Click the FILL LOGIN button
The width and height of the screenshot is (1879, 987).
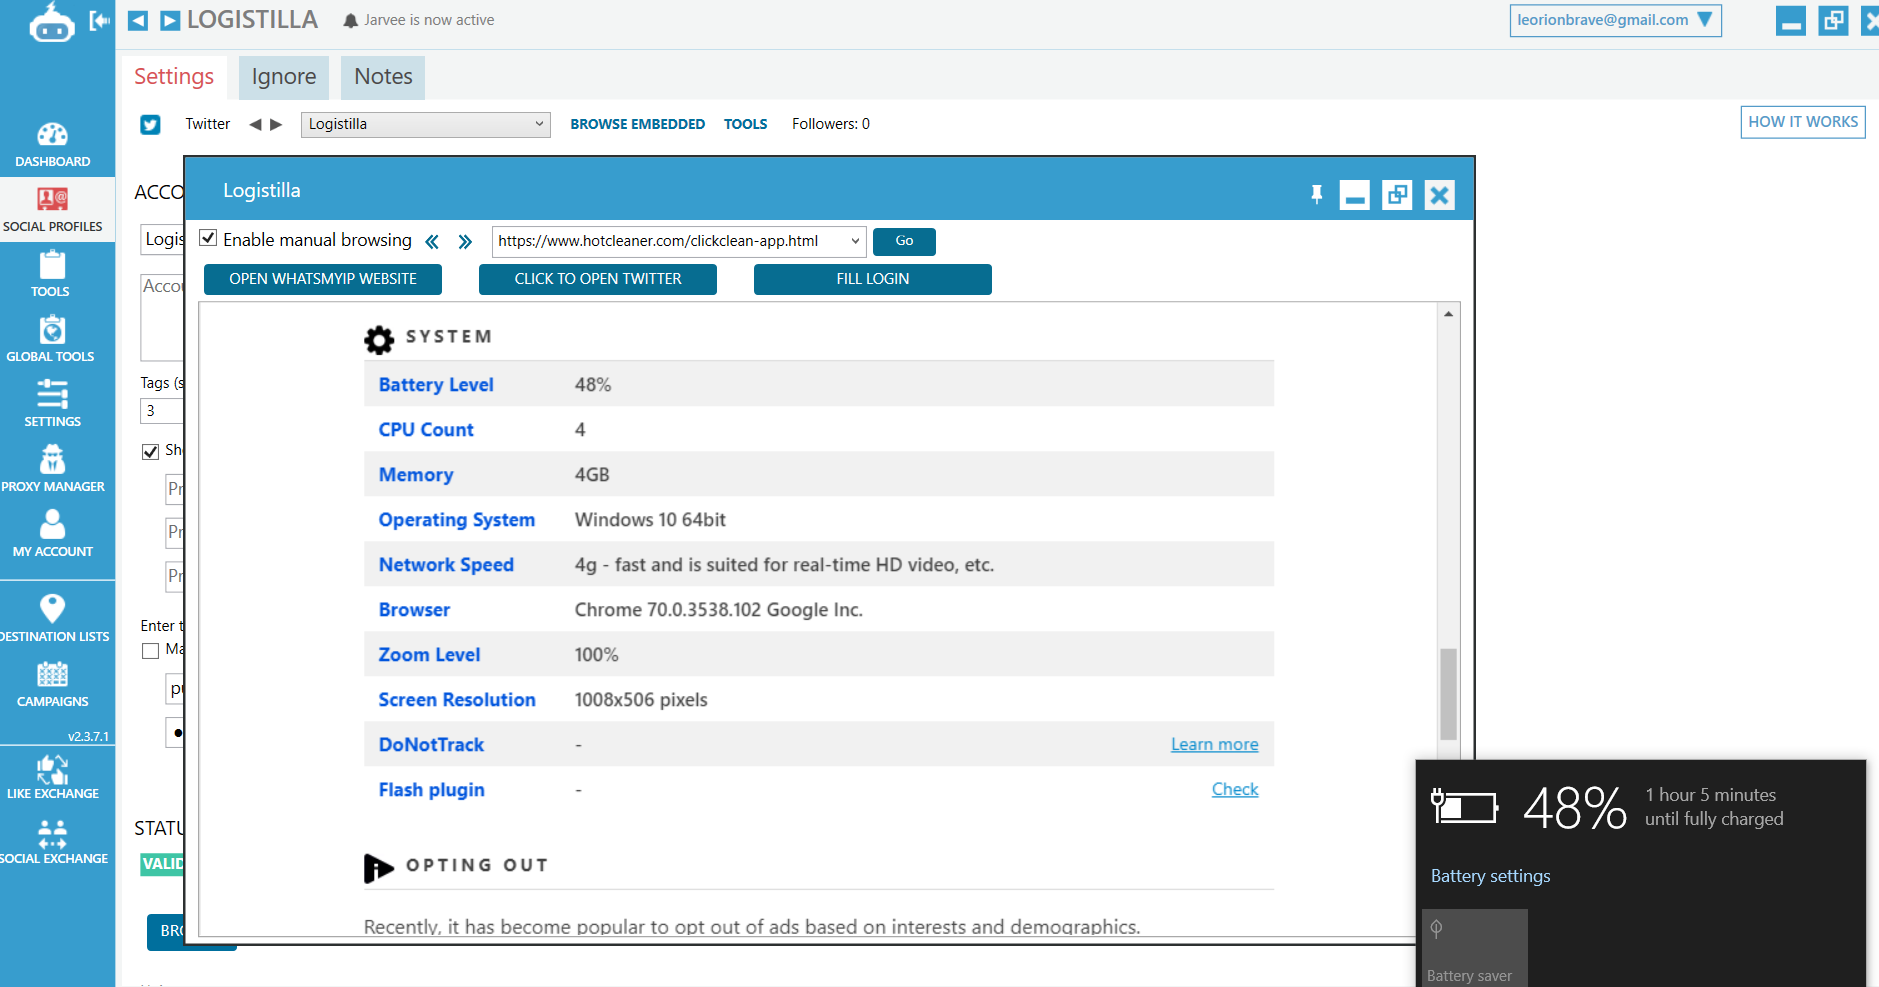click(872, 279)
